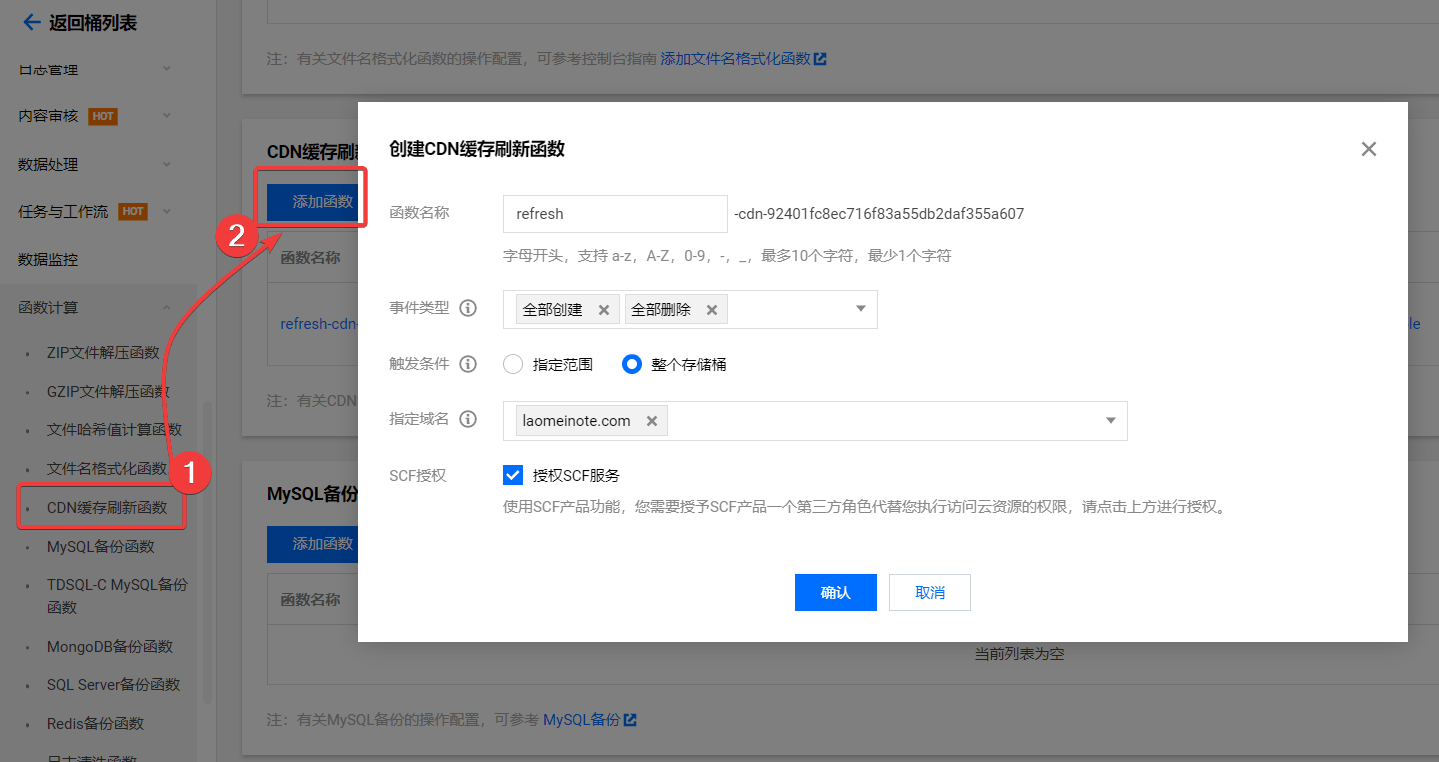Close the 创建CDN缓存刷新函数 dialog
The width and height of the screenshot is (1439, 762).
coord(1368,148)
